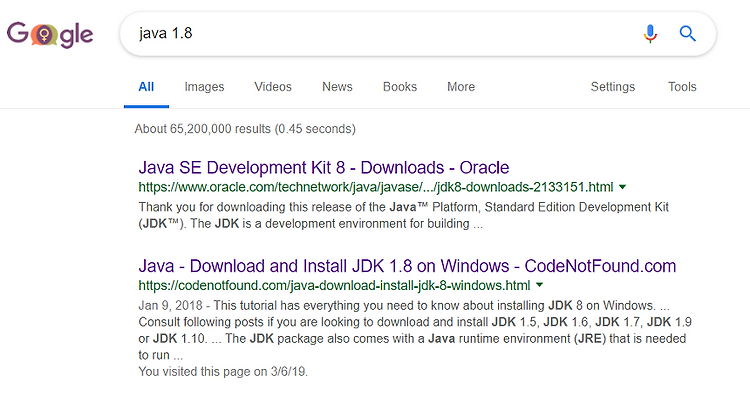Viewport: 750px width, 396px height.
Task: Click the About 65,200,000 results text
Action: [x=245, y=129]
